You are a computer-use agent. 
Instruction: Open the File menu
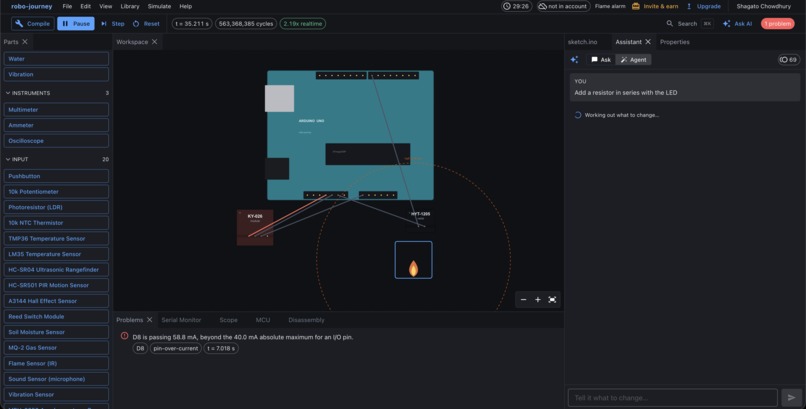67,6
